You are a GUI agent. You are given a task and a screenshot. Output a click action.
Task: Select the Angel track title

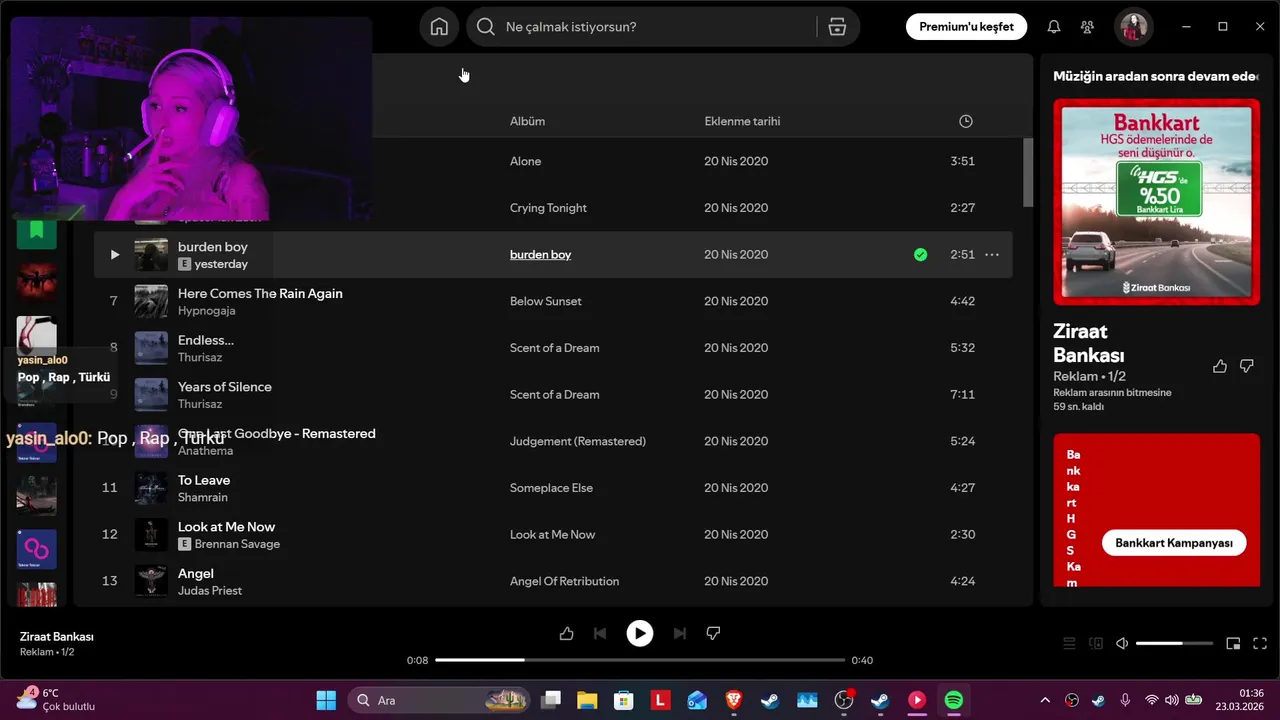196,573
